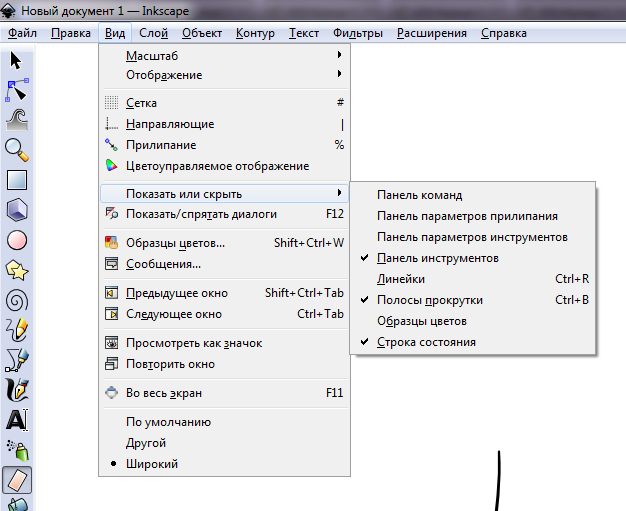Open the Правка menu
The width and height of the screenshot is (626, 511).
coord(71,33)
